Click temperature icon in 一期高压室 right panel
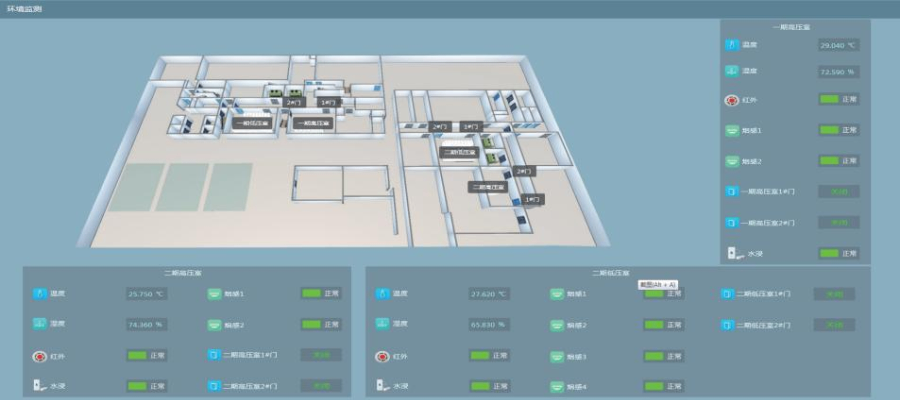900x400 pixels. click(x=732, y=45)
